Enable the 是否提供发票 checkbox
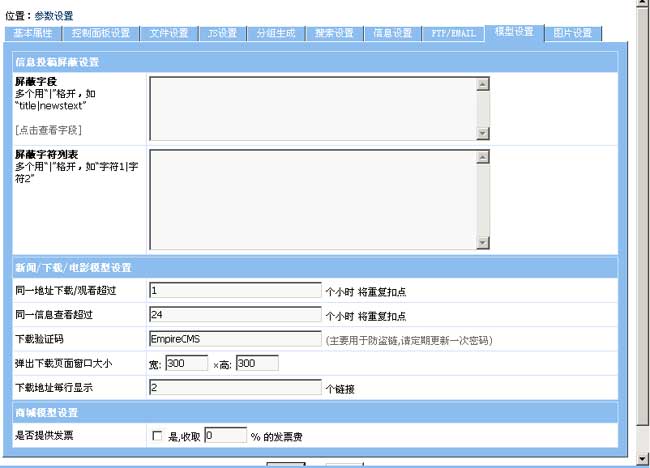This screenshot has width=650, height=468. coord(156,436)
